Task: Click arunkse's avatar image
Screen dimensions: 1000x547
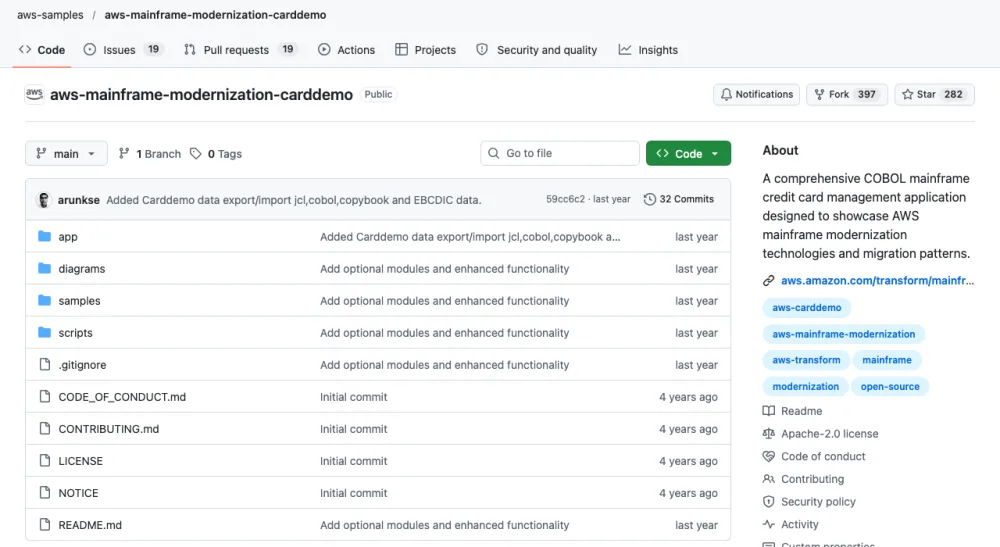Action: tap(43, 200)
